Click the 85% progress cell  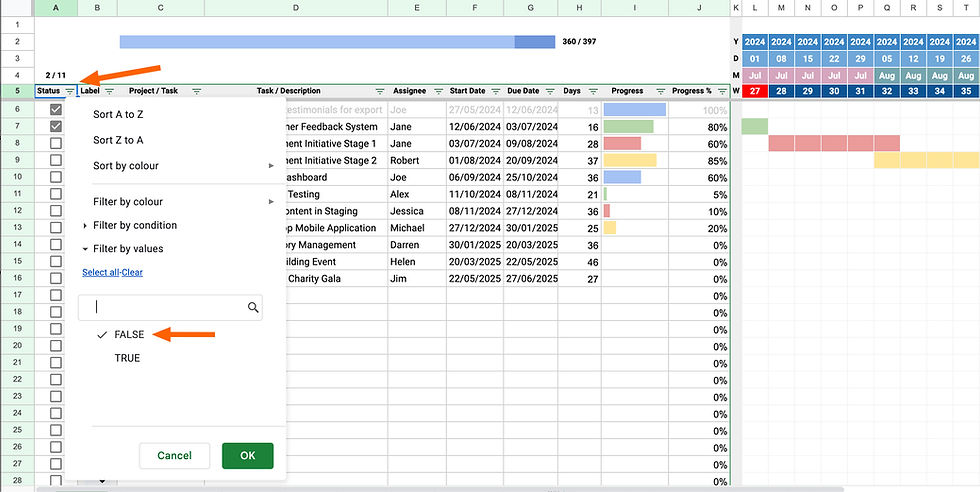click(x=699, y=160)
